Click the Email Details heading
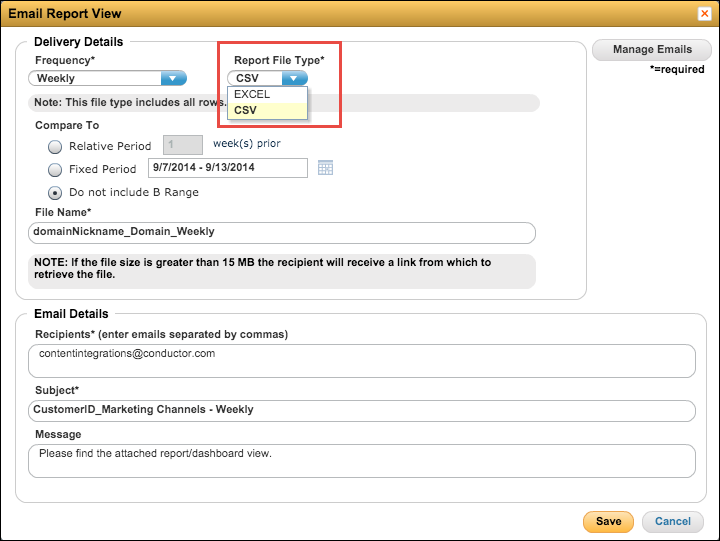The width and height of the screenshot is (720, 541). pos(71,314)
